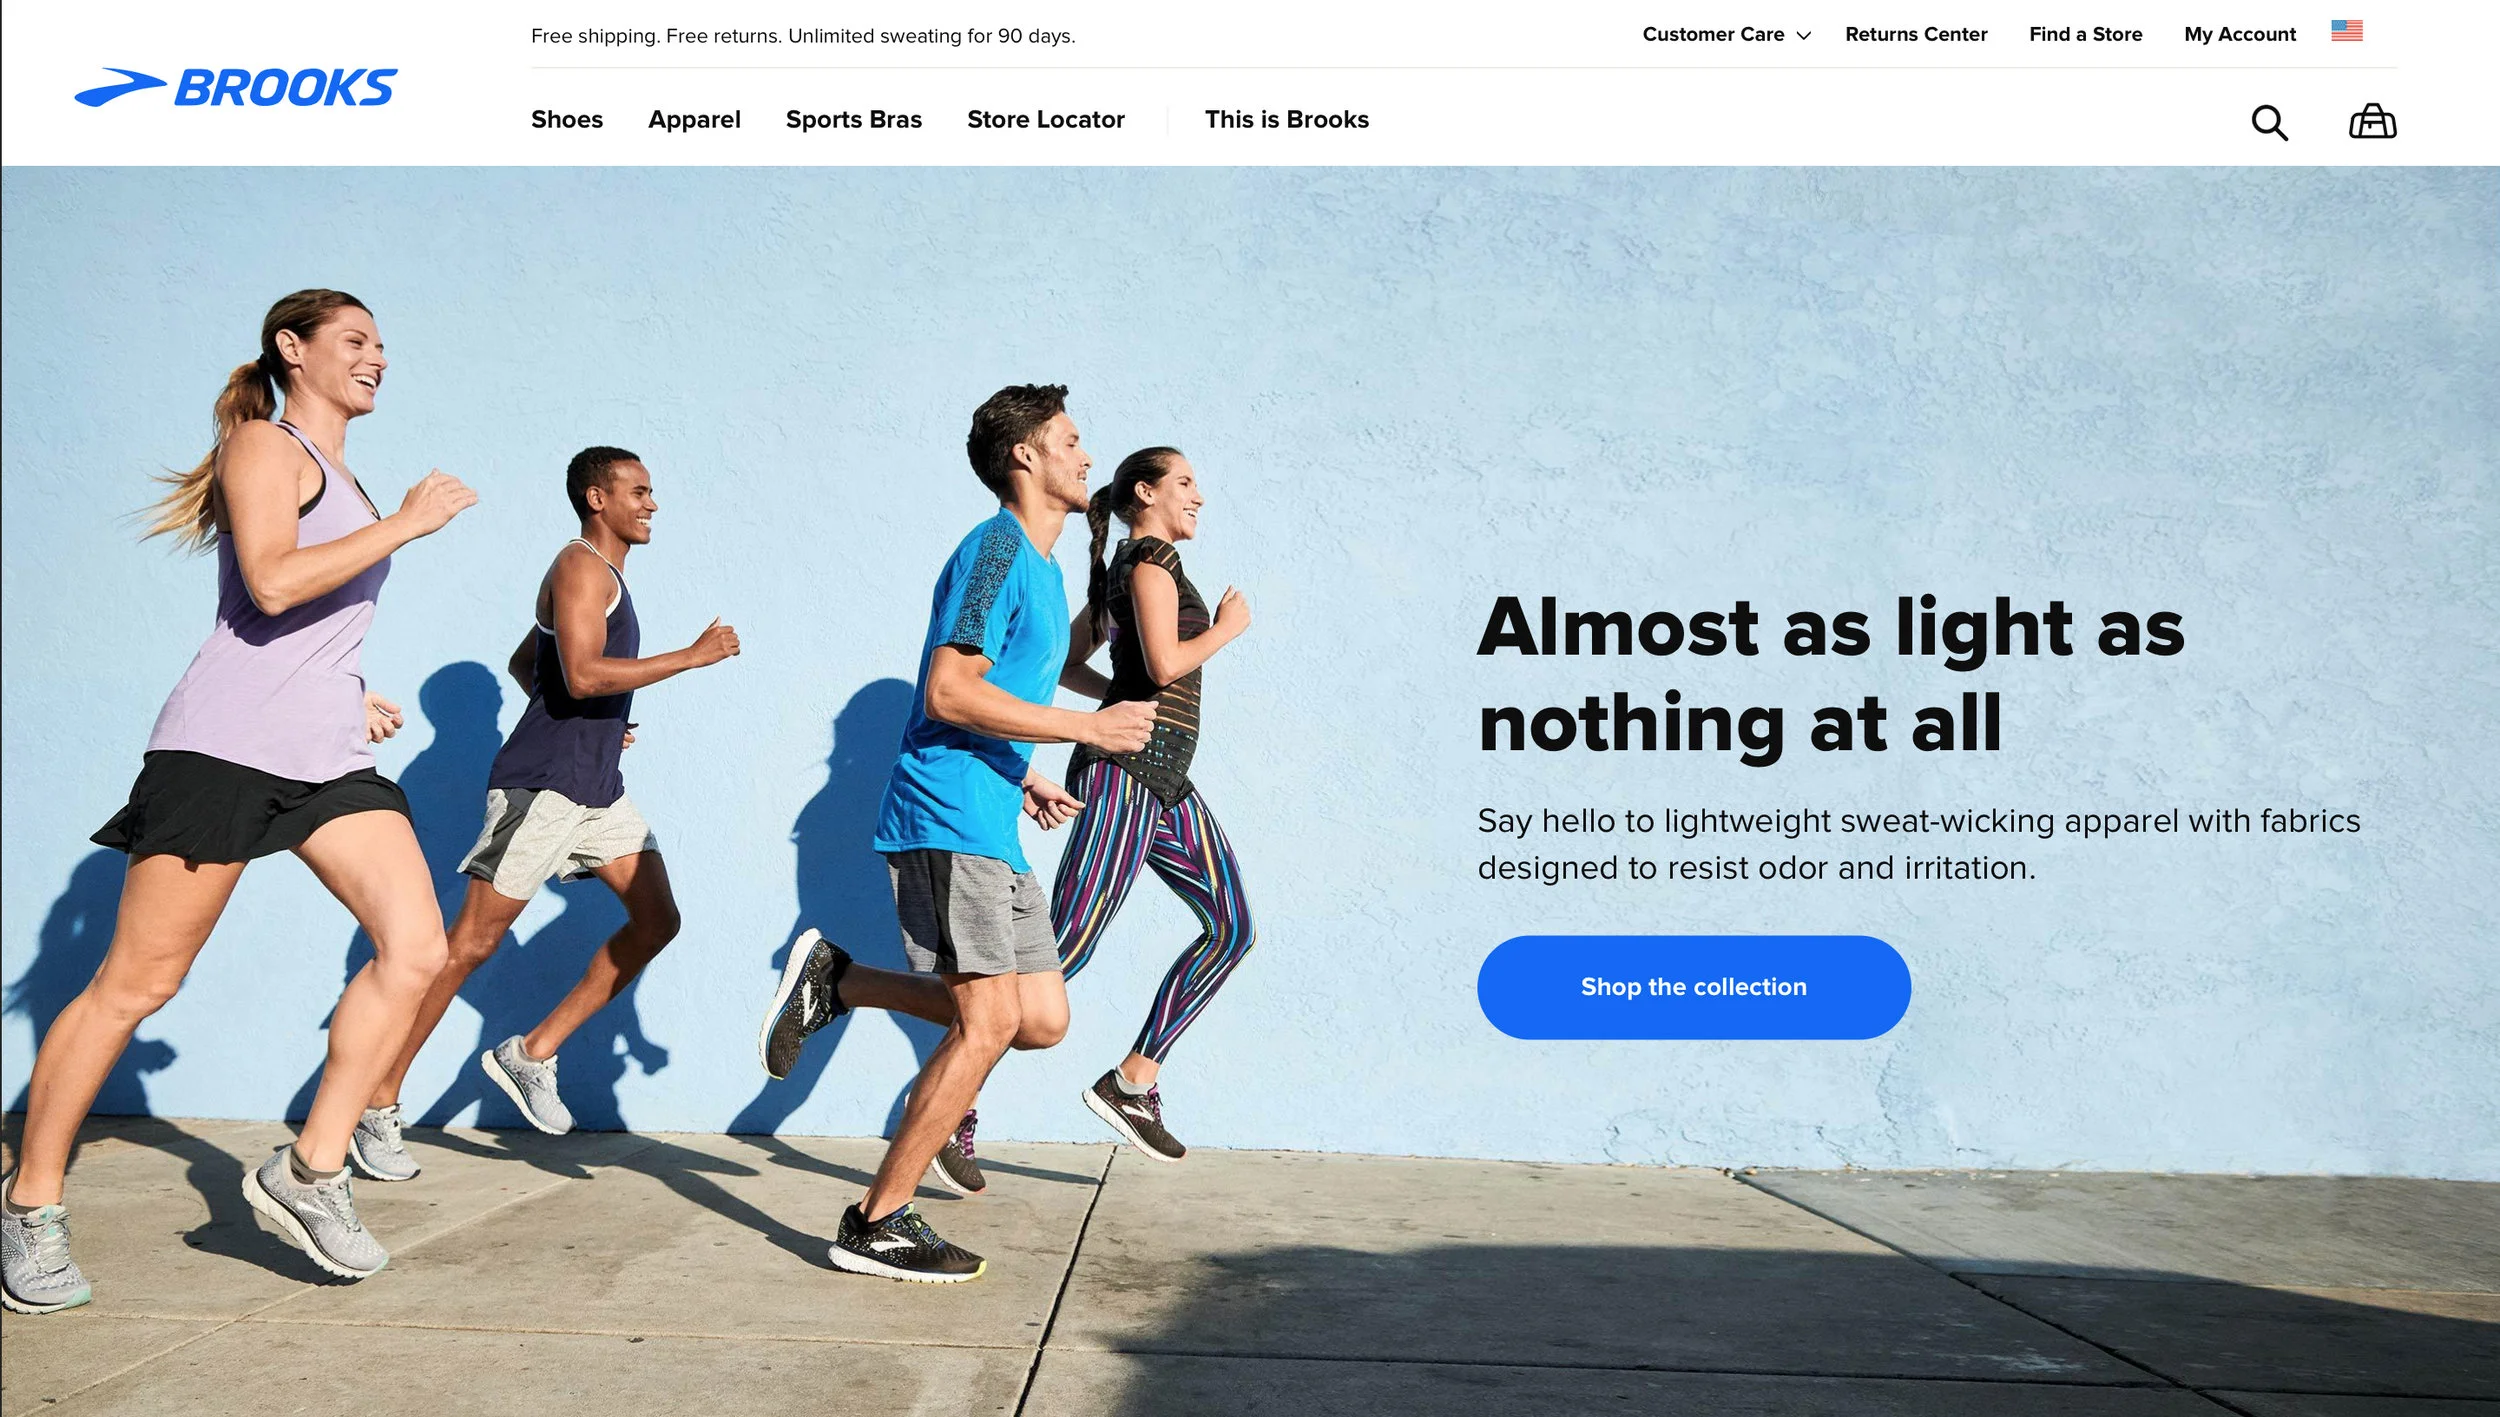Expand the Customer Care chevron
Screen dimensions: 2500x1417
pyautogui.click(x=1803, y=36)
